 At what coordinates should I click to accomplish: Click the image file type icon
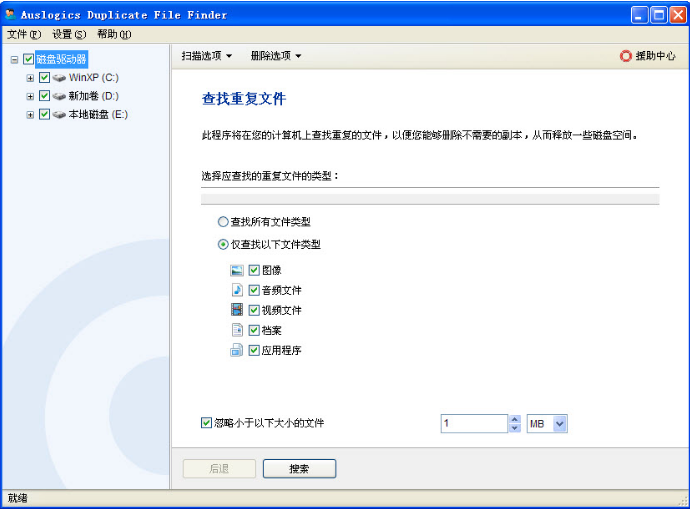tap(237, 270)
